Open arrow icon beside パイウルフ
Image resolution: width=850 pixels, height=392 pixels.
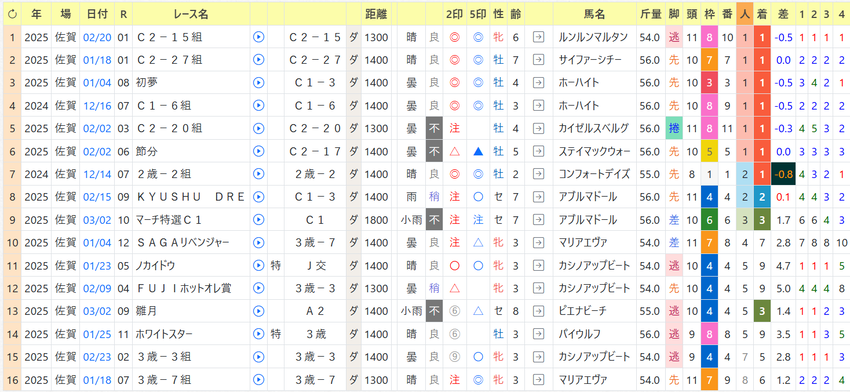(538, 334)
